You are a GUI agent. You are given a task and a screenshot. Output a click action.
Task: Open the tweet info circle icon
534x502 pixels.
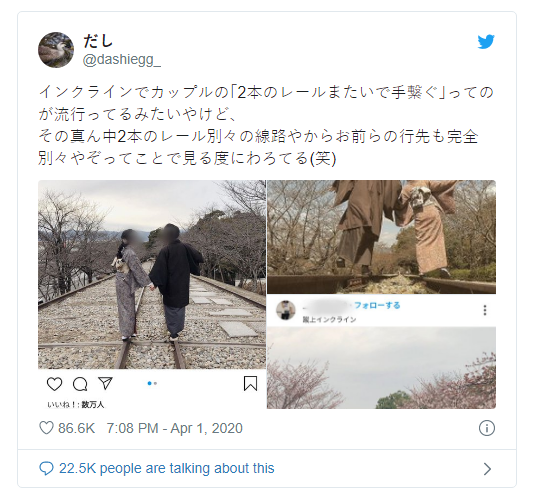(487, 428)
